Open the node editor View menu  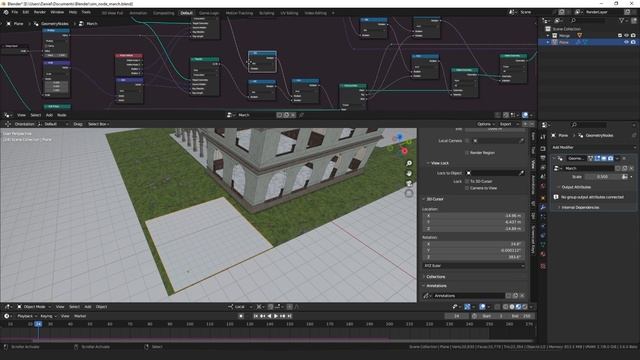pyautogui.click(x=21, y=115)
